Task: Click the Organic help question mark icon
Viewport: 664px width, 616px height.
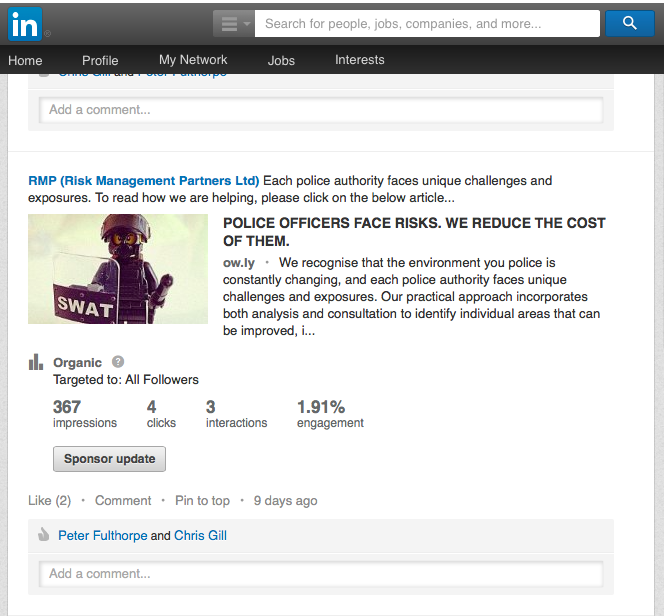Action: (x=118, y=362)
